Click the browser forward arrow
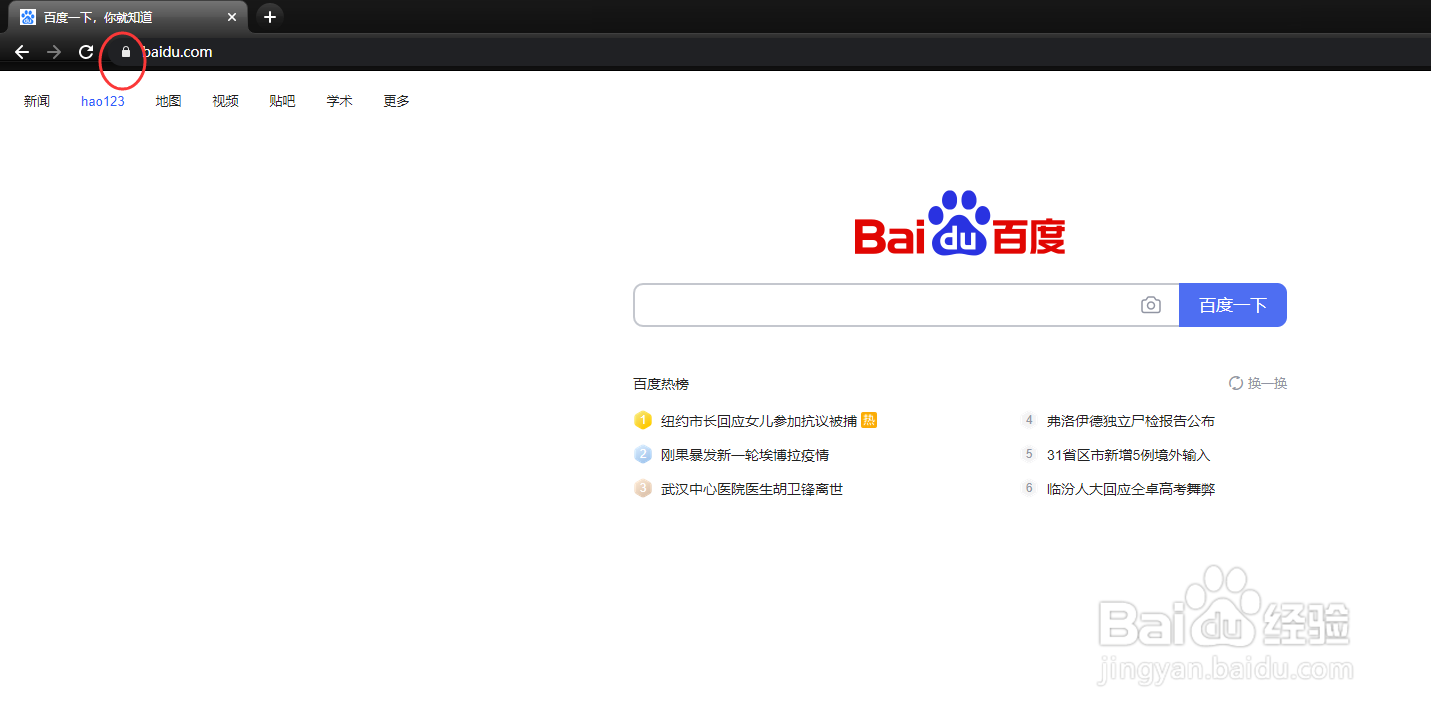 pos(54,52)
